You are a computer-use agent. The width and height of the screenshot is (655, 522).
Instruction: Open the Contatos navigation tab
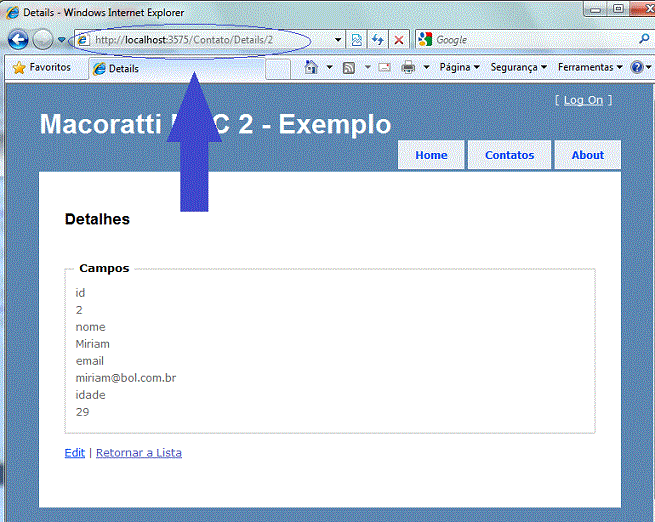(x=510, y=155)
